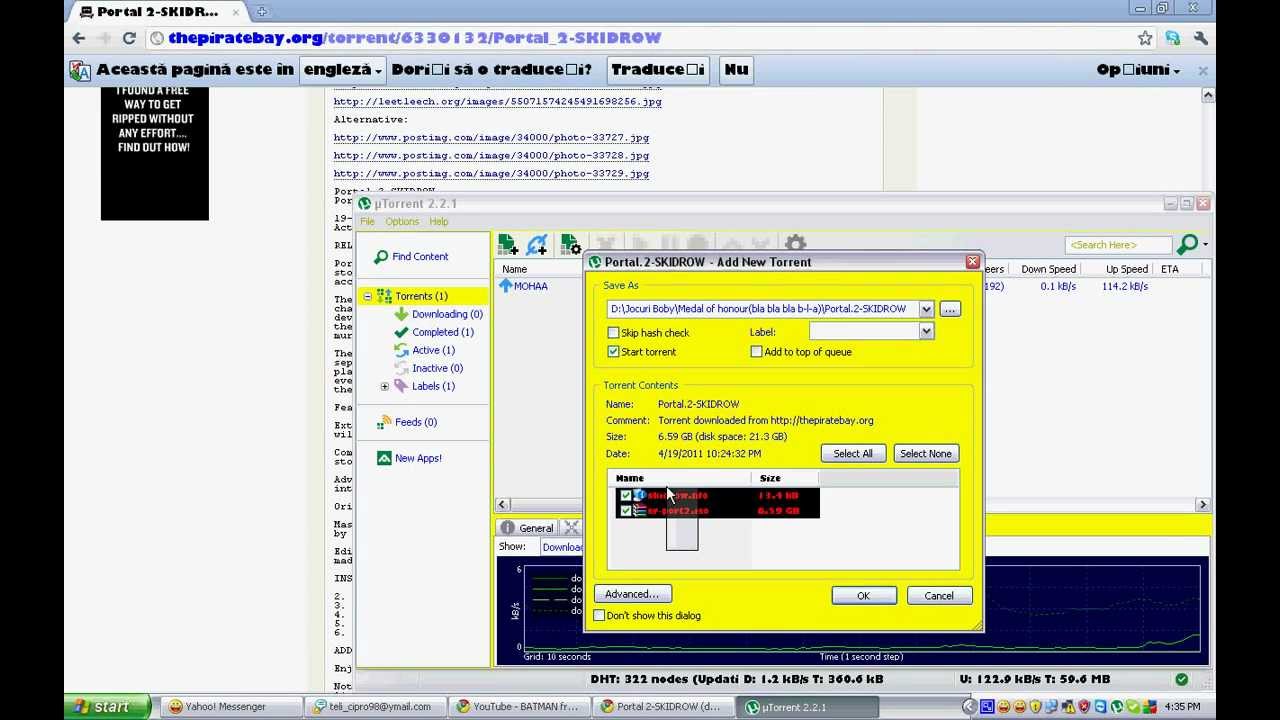Enable Skip hash check option

pyautogui.click(x=613, y=333)
